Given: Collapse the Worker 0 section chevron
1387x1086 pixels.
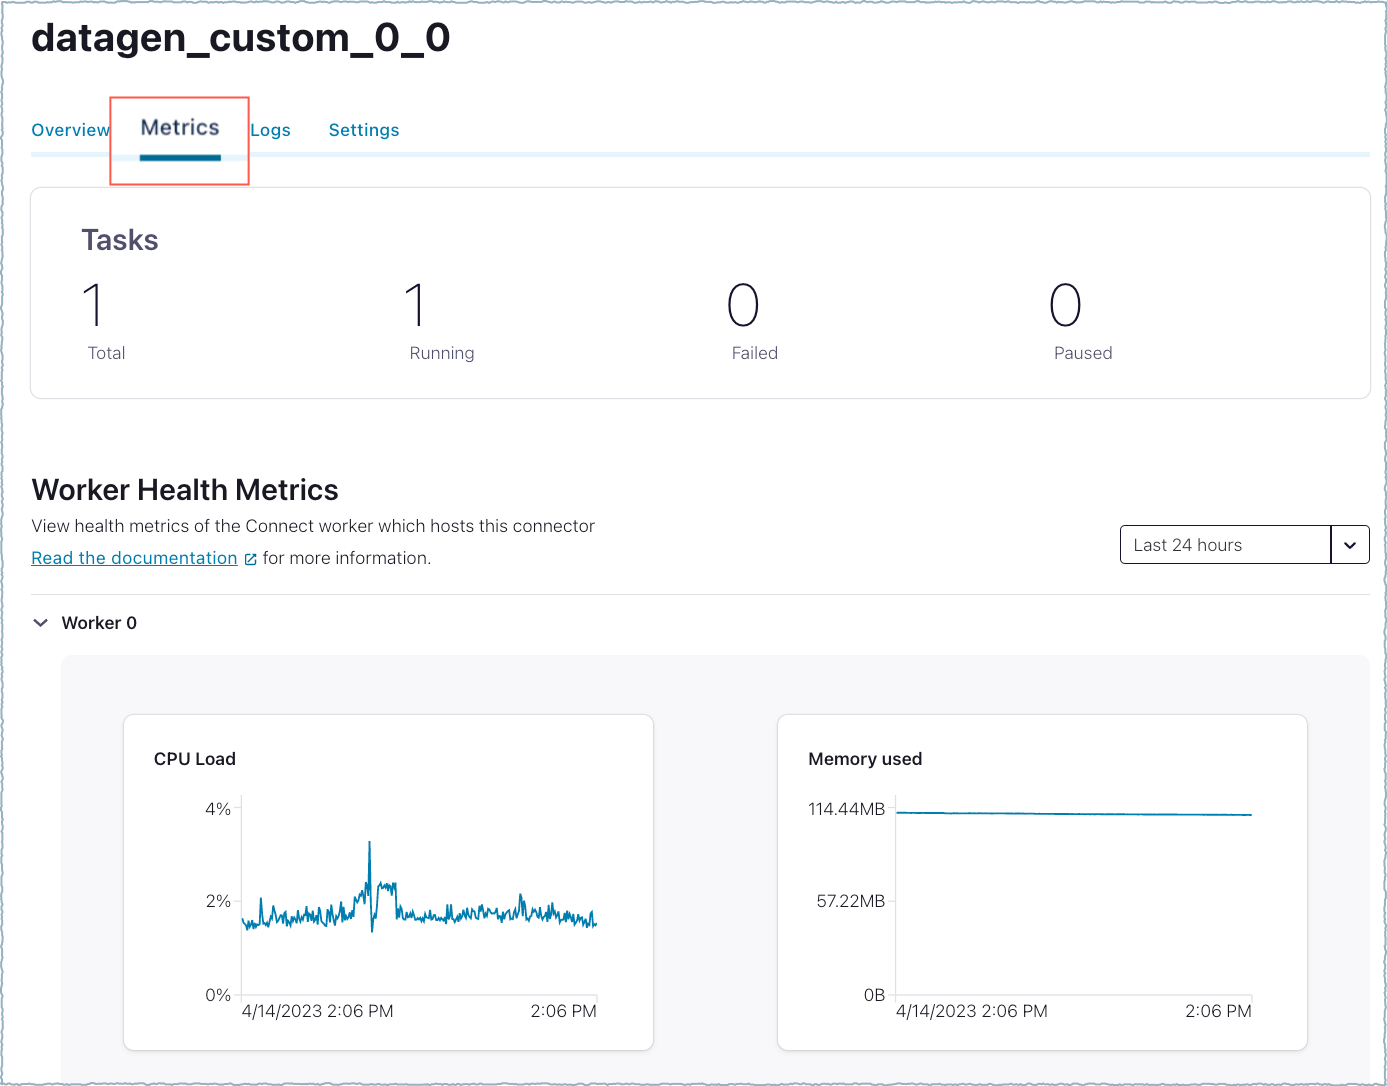Looking at the screenshot, I should 40,622.
